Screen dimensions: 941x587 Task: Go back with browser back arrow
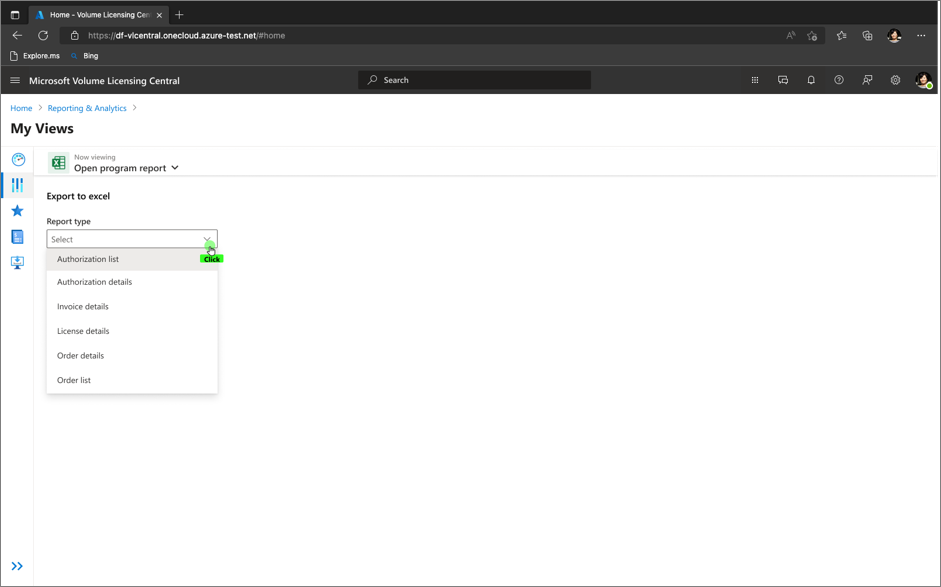click(x=17, y=35)
